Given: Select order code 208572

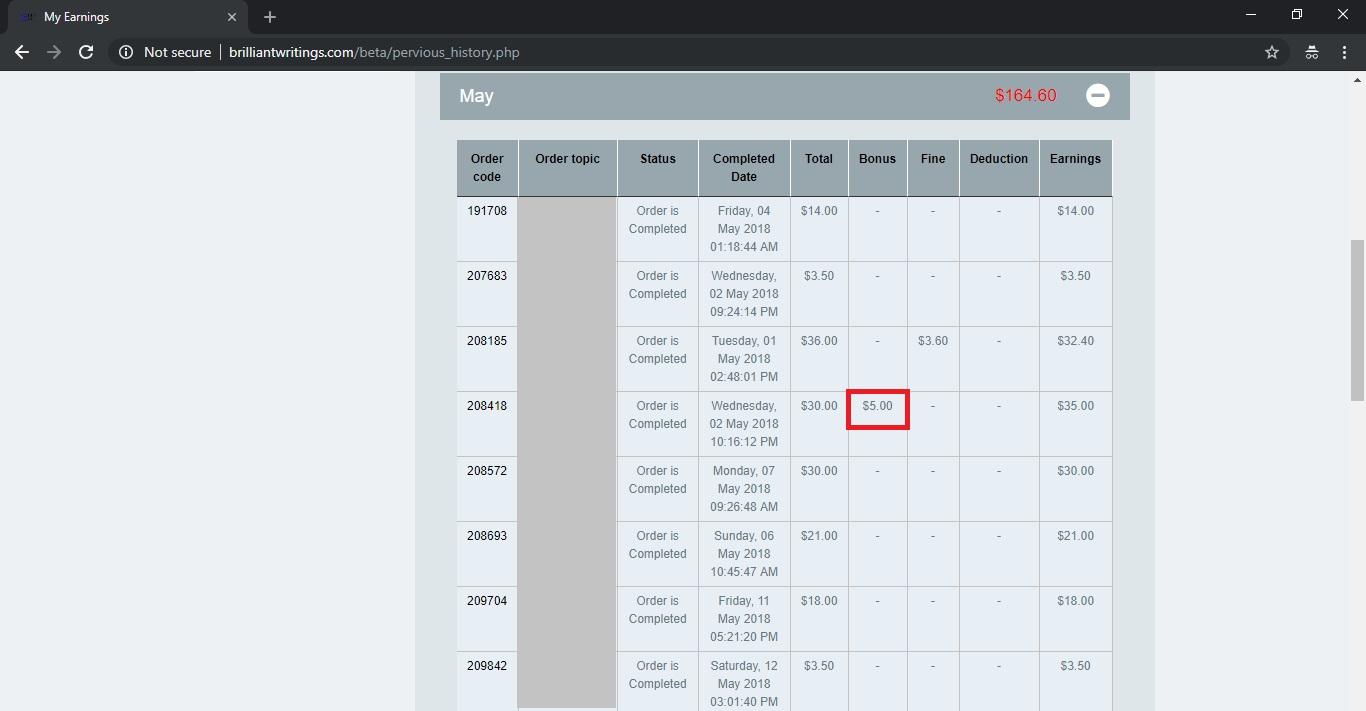Looking at the screenshot, I should 487,471.
